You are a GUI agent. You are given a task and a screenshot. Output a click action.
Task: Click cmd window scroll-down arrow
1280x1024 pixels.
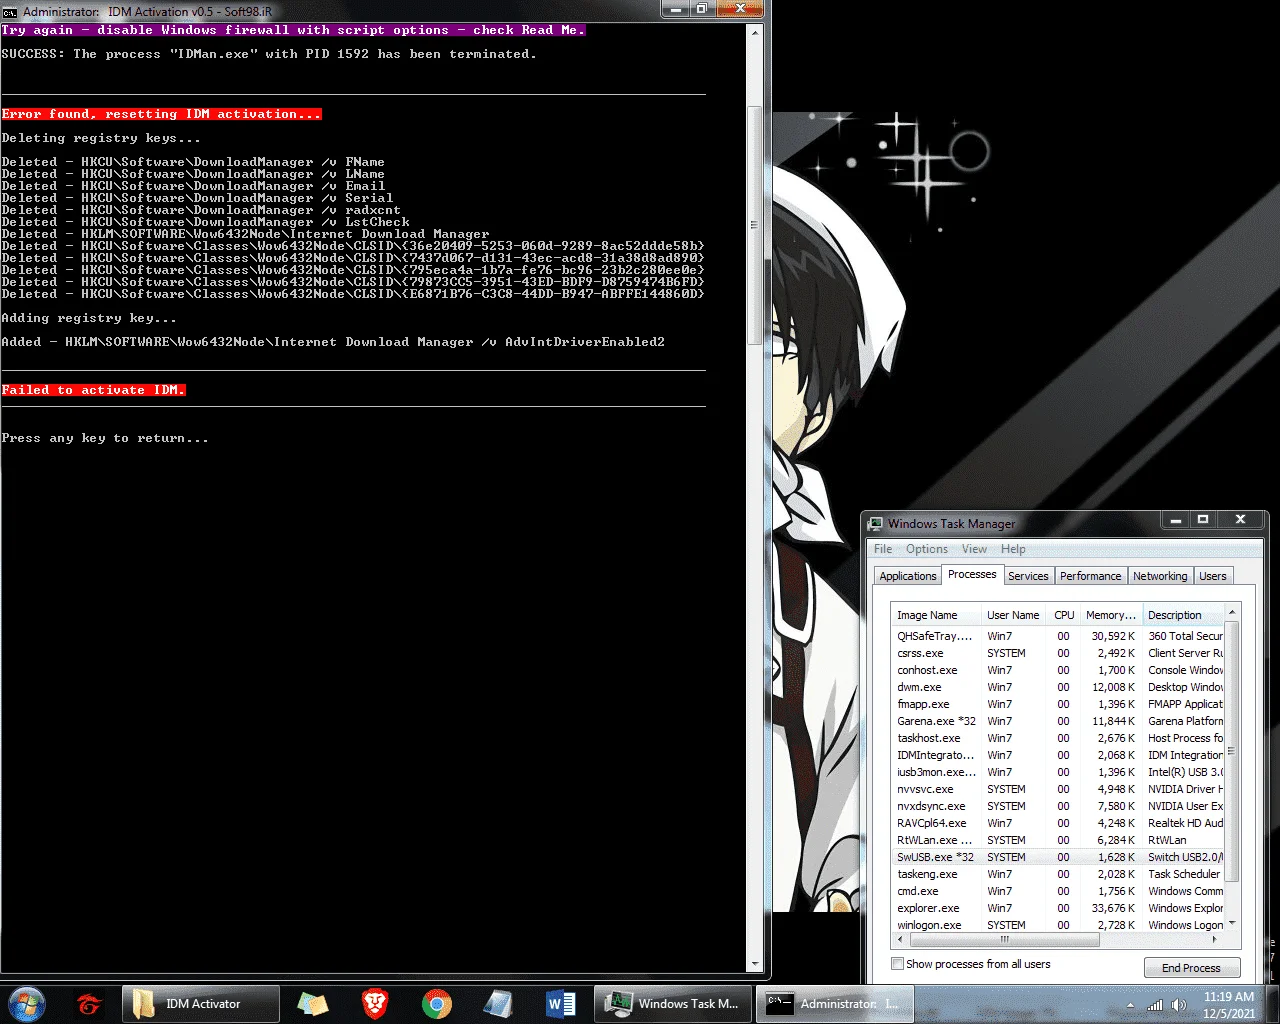(755, 963)
